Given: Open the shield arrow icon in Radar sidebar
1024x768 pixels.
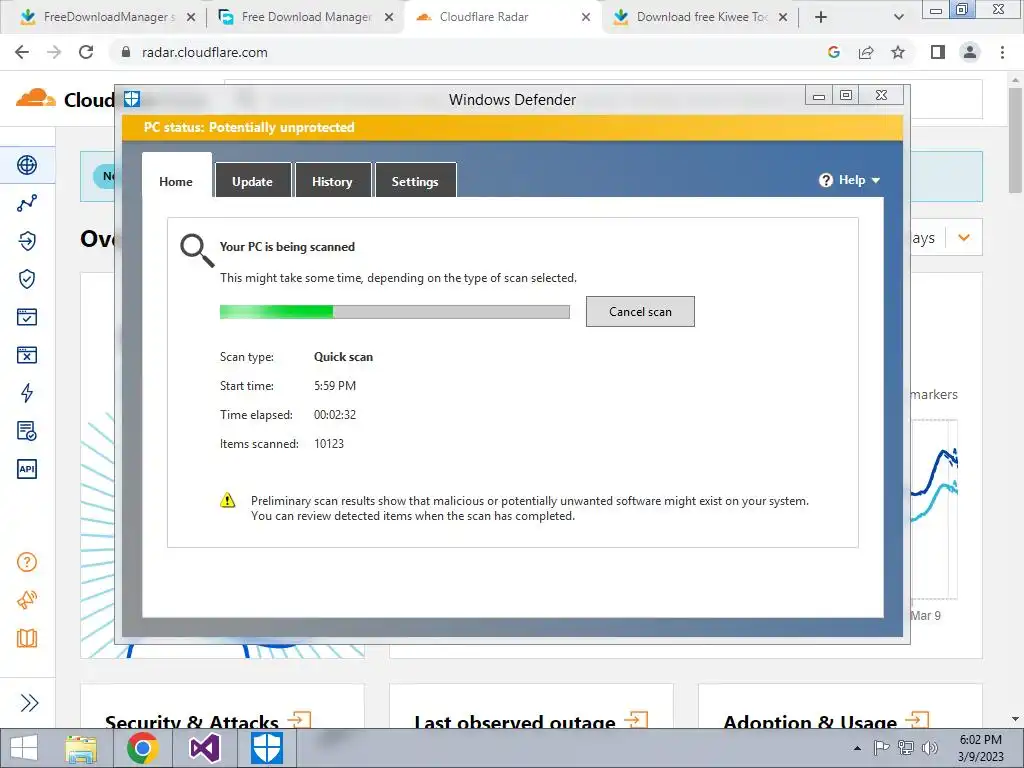Looking at the screenshot, I should click(27, 241).
